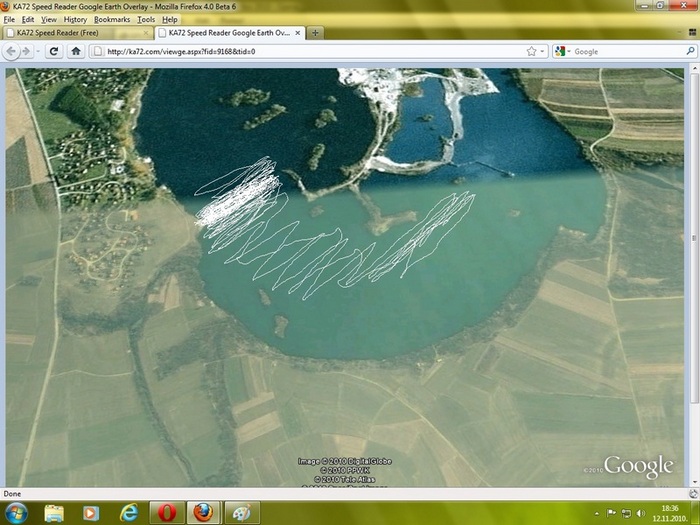700x525 pixels.
Task: Open Opera from the taskbar
Action: [x=164, y=512]
